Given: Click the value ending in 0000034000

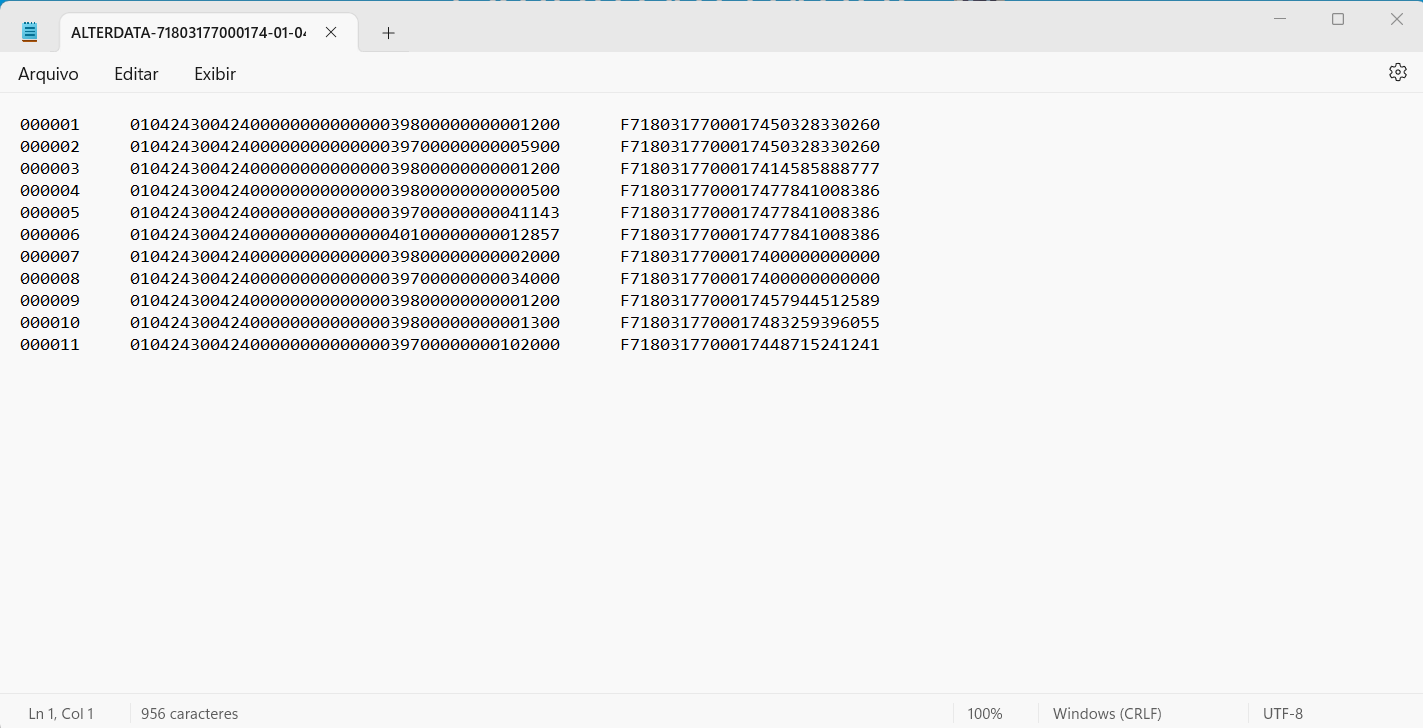Looking at the screenshot, I should (345, 279).
